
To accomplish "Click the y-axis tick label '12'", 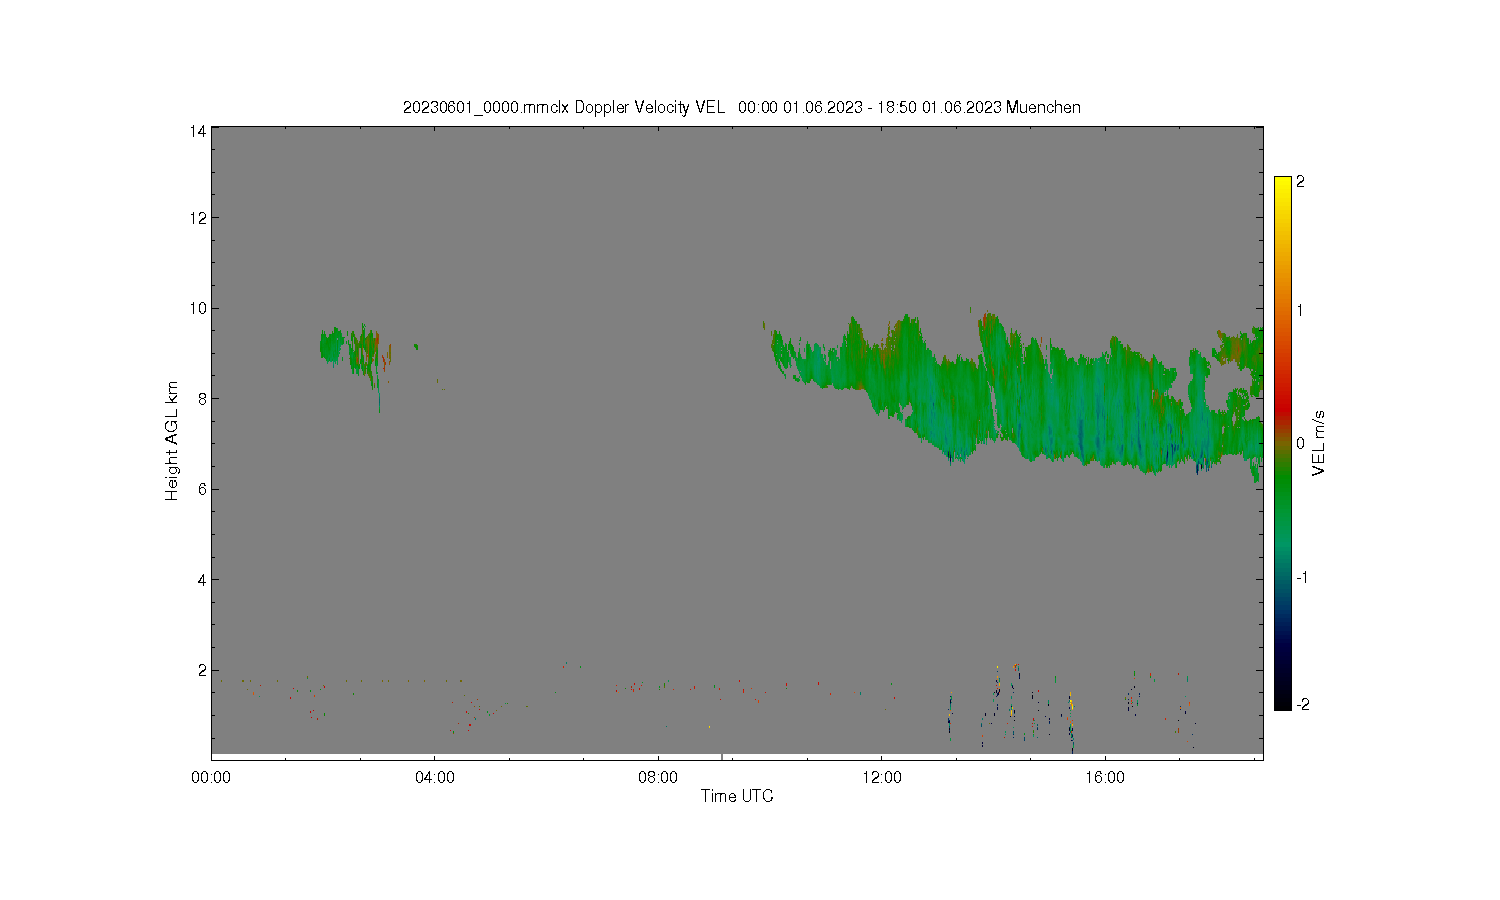I will [x=198, y=218].
